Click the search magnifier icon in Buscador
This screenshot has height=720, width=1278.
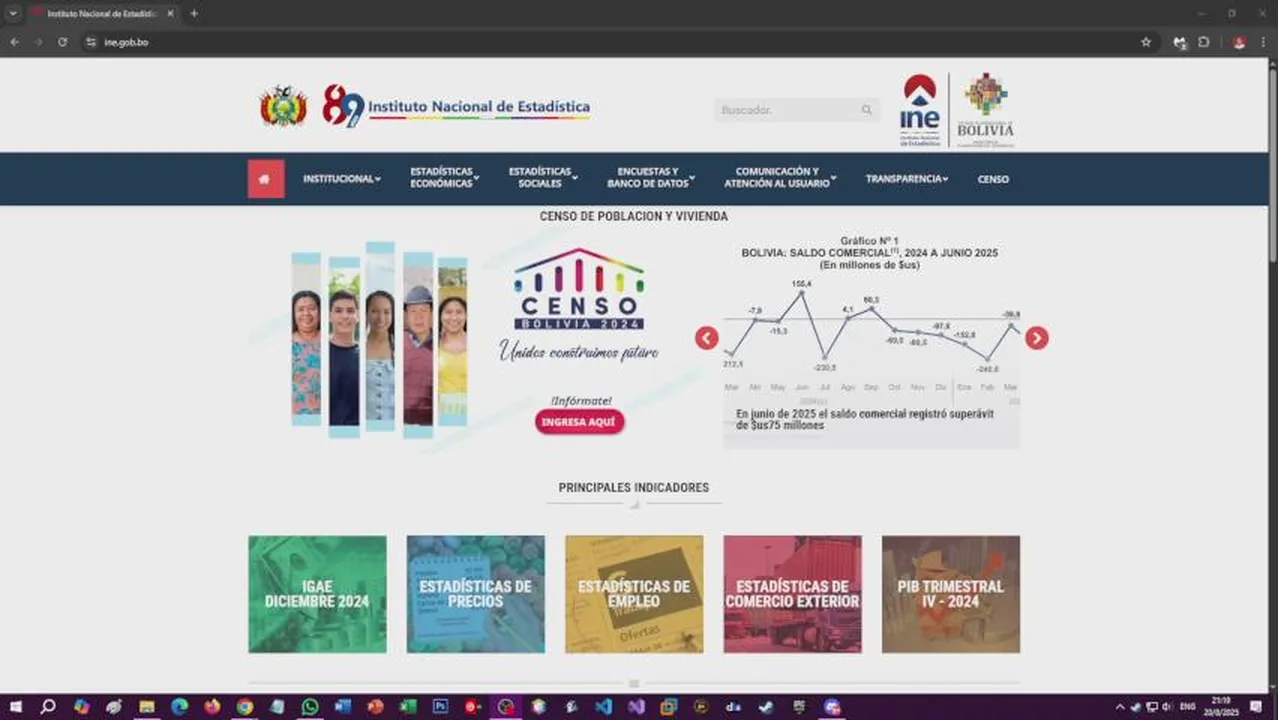pyautogui.click(x=867, y=110)
